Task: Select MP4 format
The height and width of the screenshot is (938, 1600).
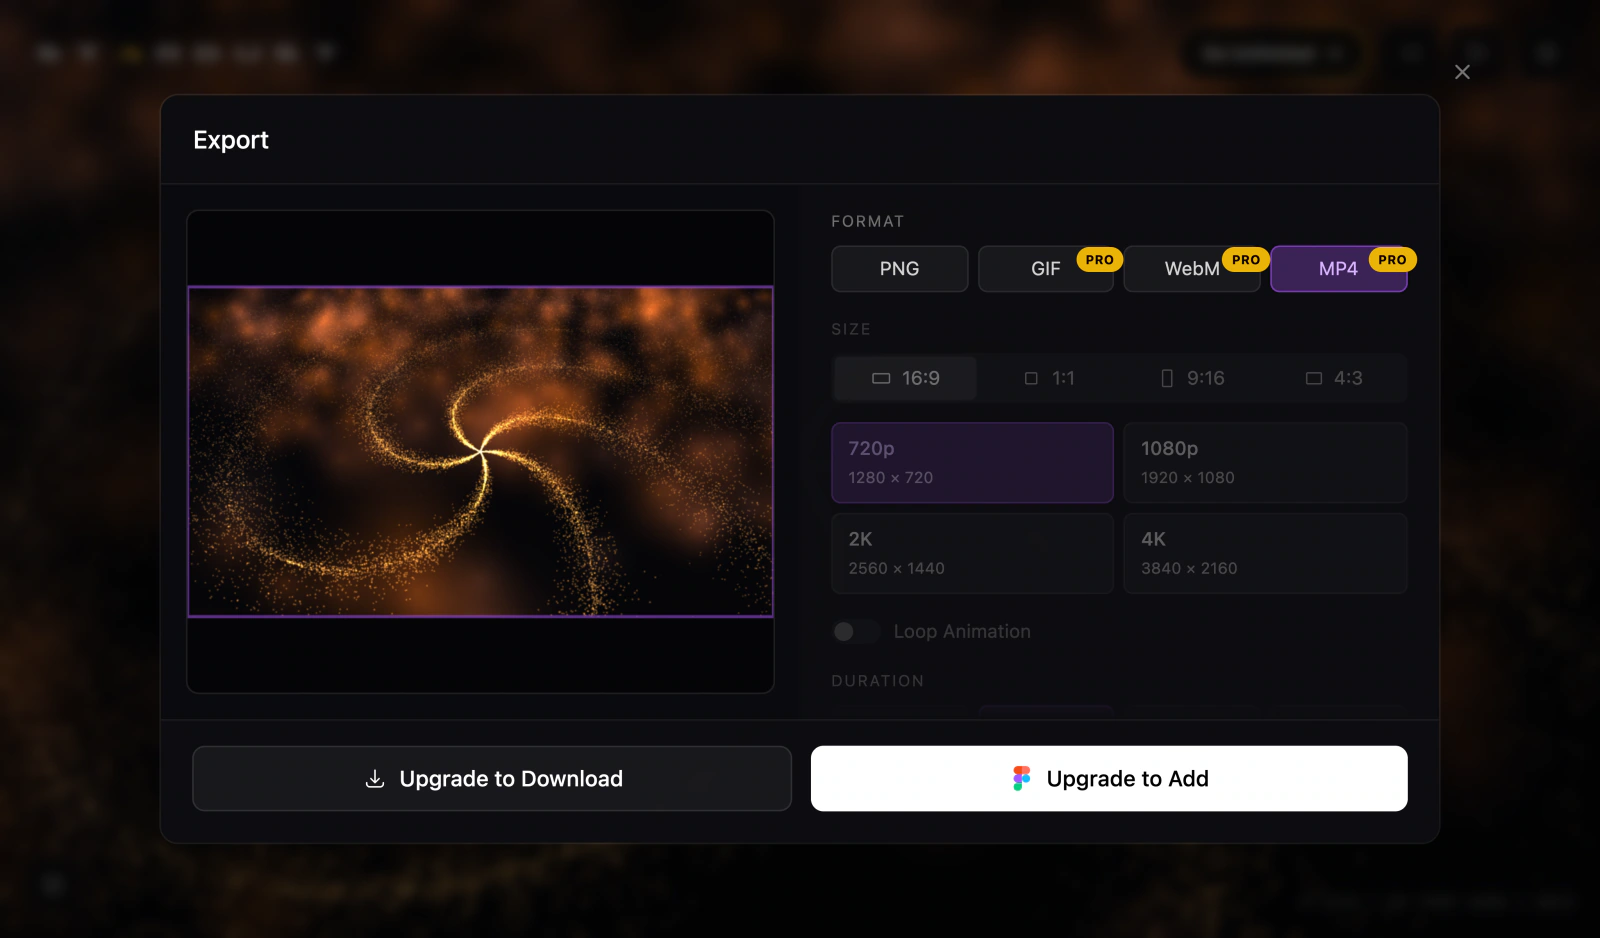Action: 1338,269
